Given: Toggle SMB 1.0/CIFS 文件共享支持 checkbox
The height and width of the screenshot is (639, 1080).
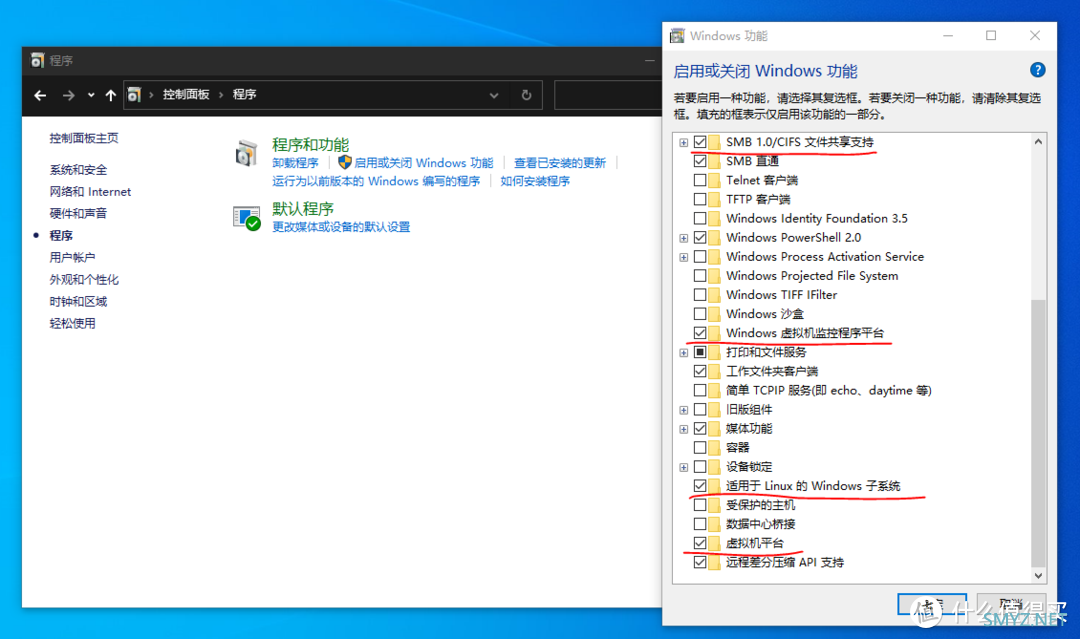Looking at the screenshot, I should [700, 142].
